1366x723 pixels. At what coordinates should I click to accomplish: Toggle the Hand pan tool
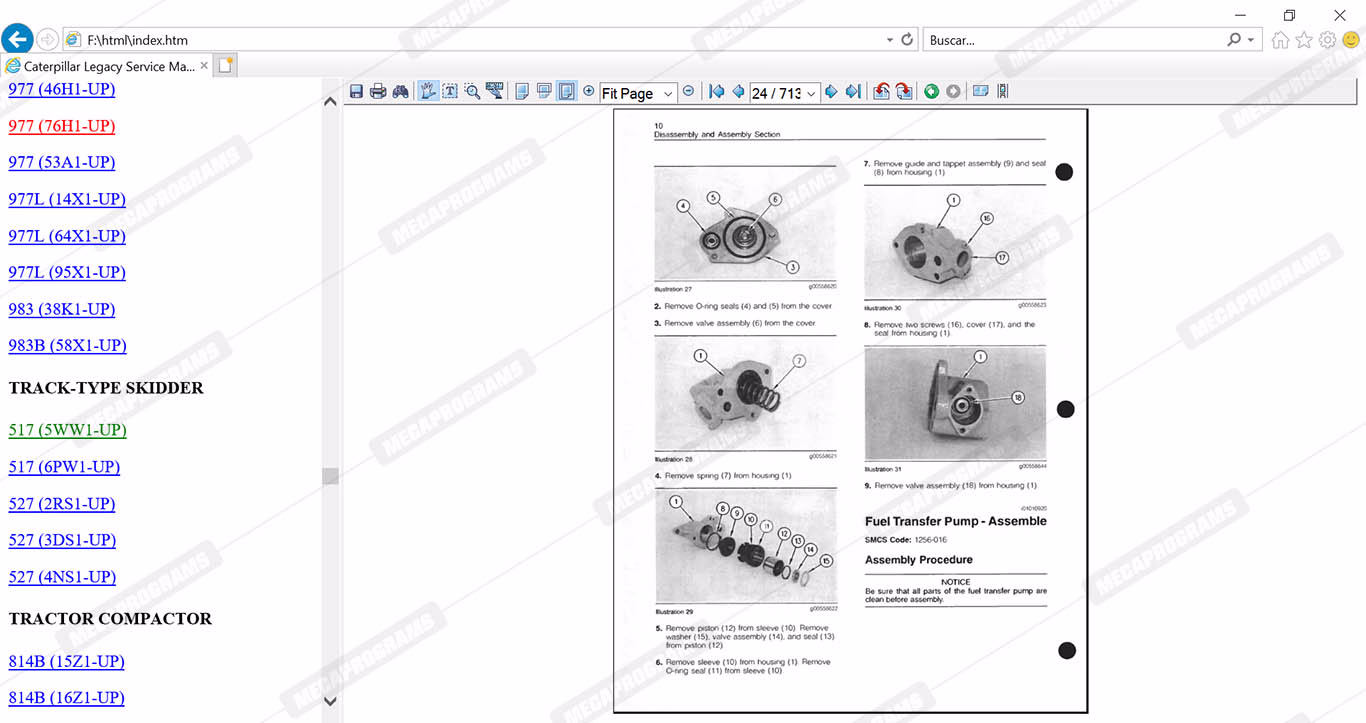428,92
